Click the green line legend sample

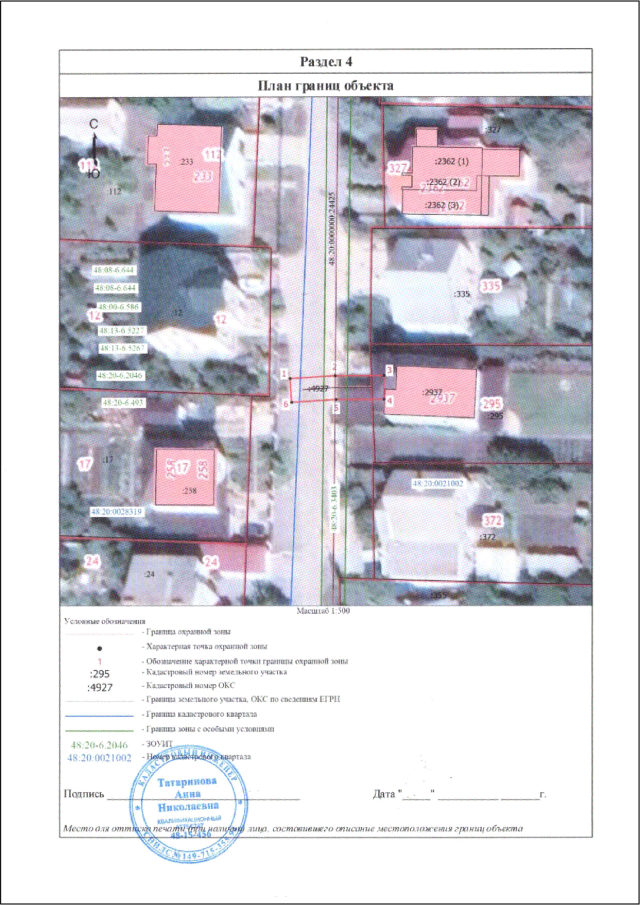click(100, 730)
